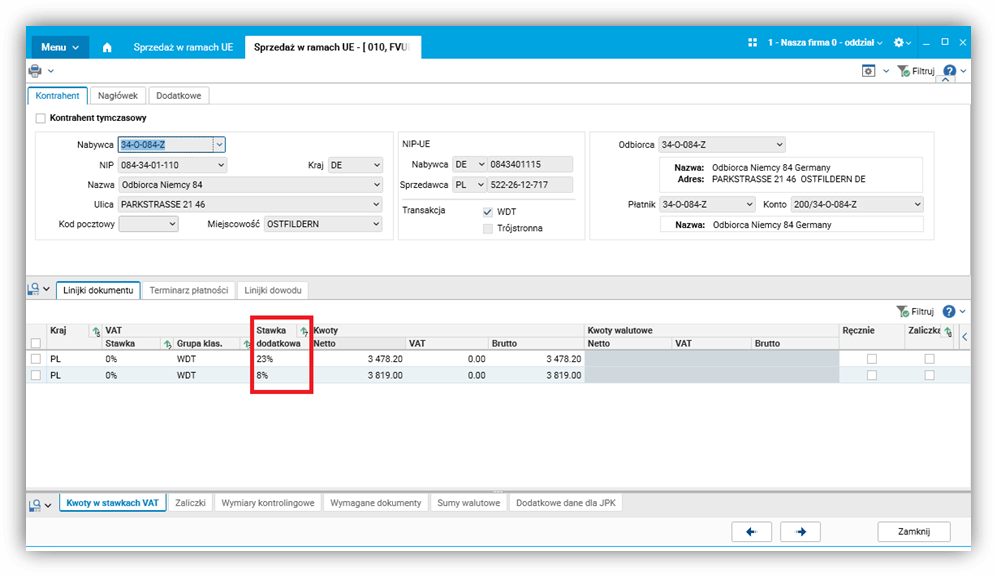The width and height of the screenshot is (996, 576).
Task: Open the Terminarz płatności tab
Action: pos(189,290)
